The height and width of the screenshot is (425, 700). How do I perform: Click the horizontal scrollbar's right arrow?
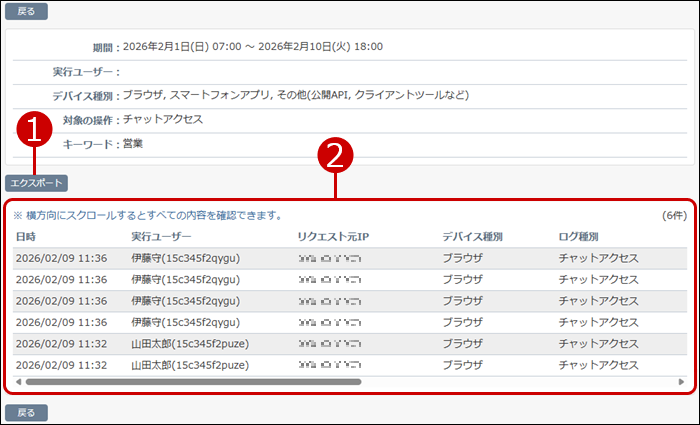[x=682, y=382]
